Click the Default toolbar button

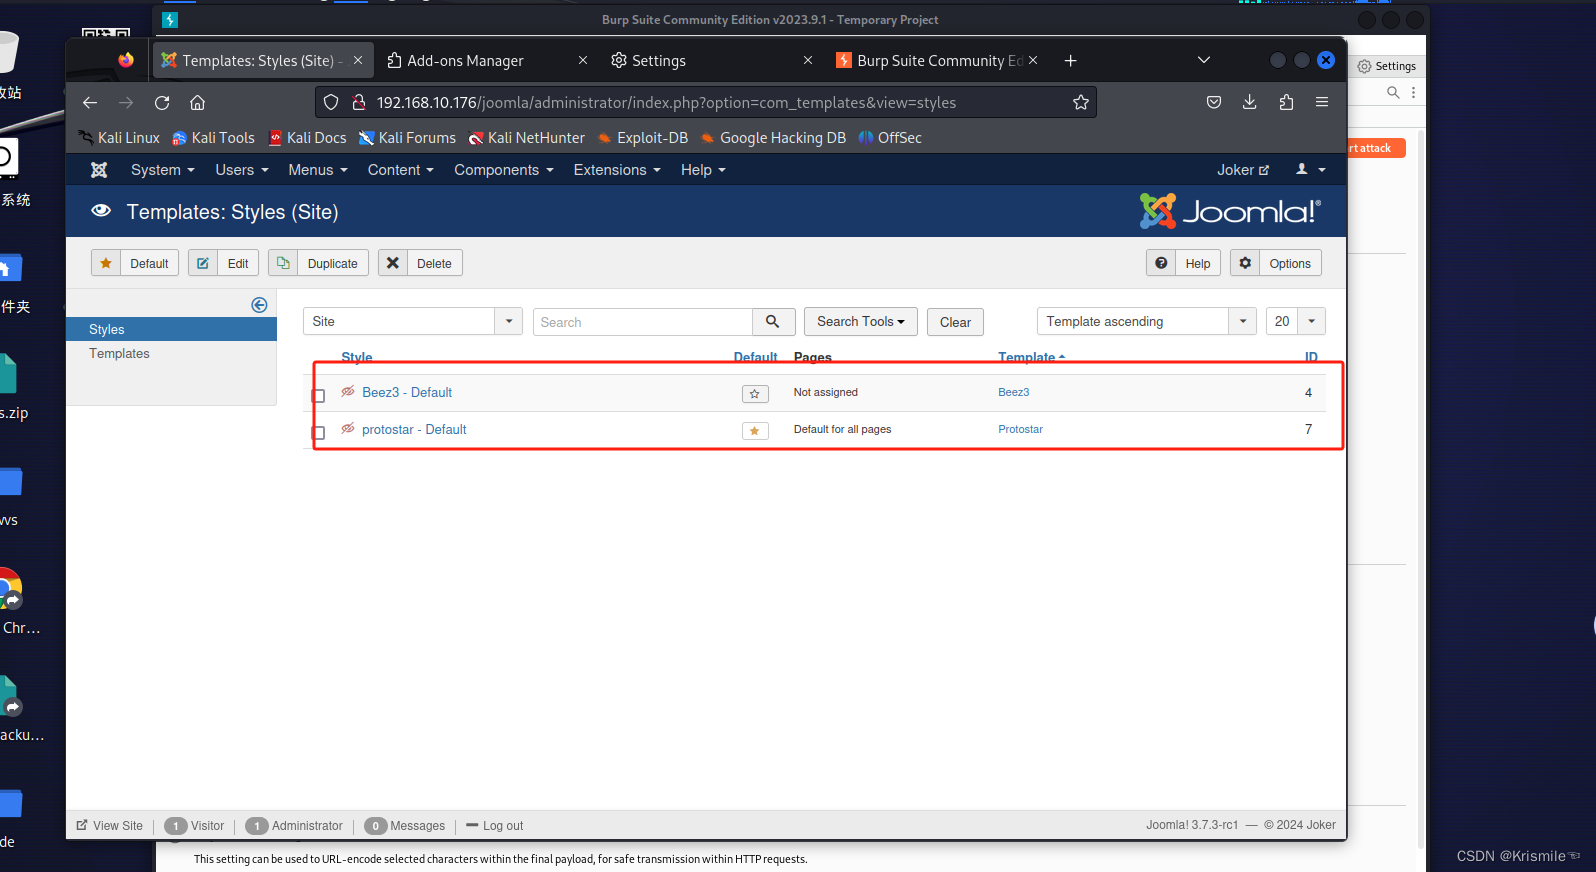pos(135,263)
